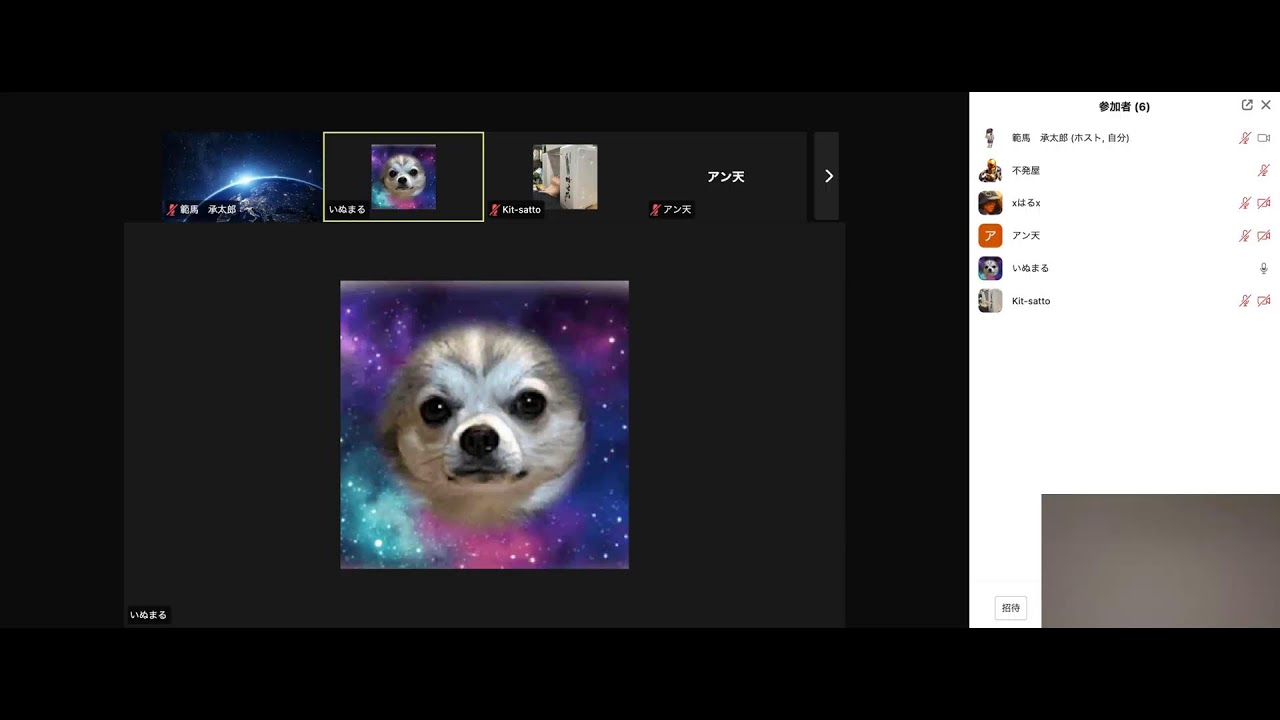Click muted mic icon for Kit-satto
The width and height of the screenshot is (1280, 720).
click(x=1245, y=301)
